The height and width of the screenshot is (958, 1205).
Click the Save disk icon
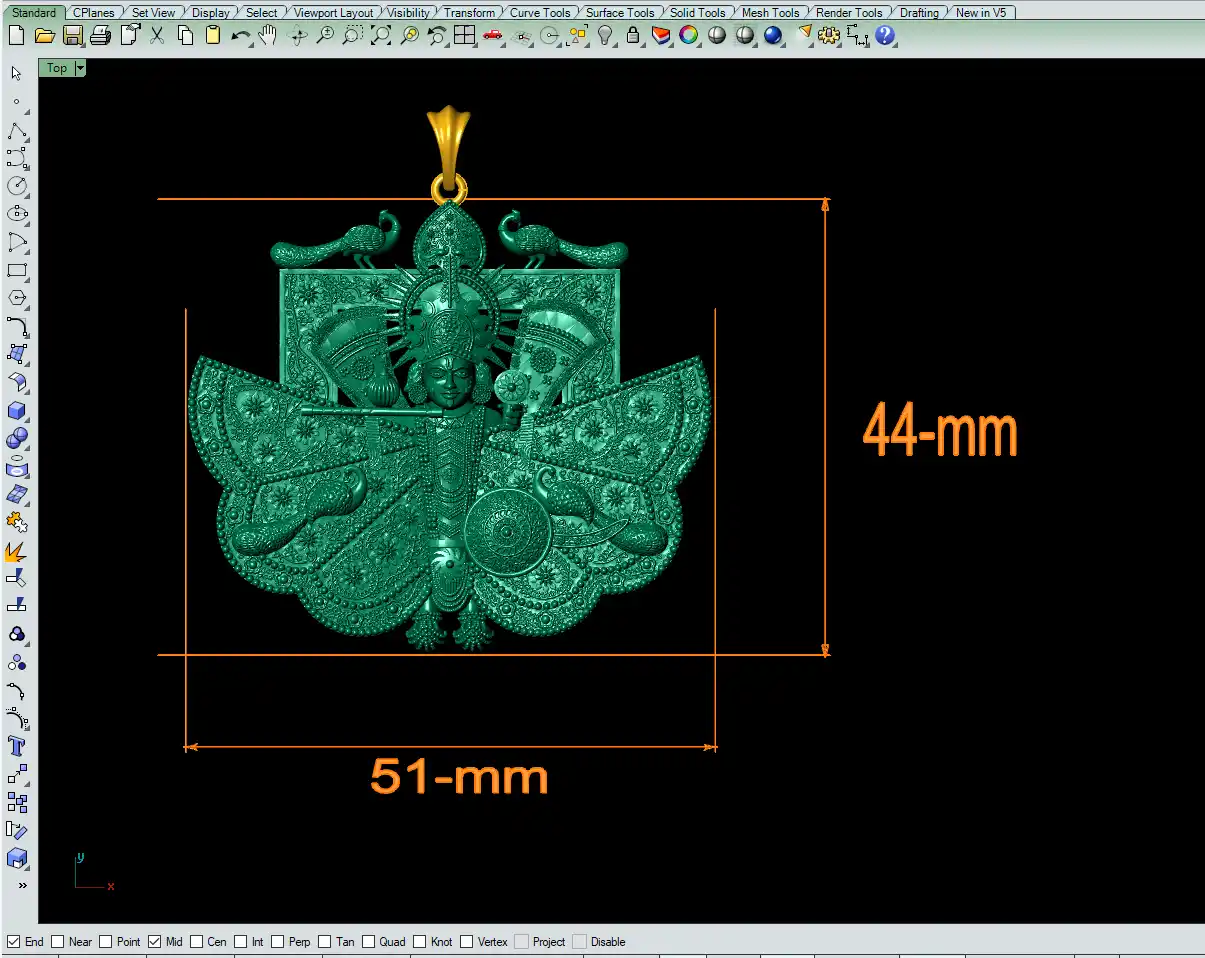[x=73, y=36]
